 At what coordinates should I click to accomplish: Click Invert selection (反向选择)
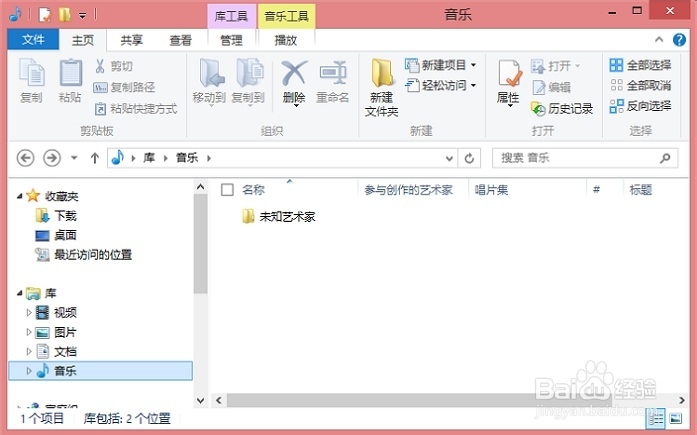(x=640, y=106)
